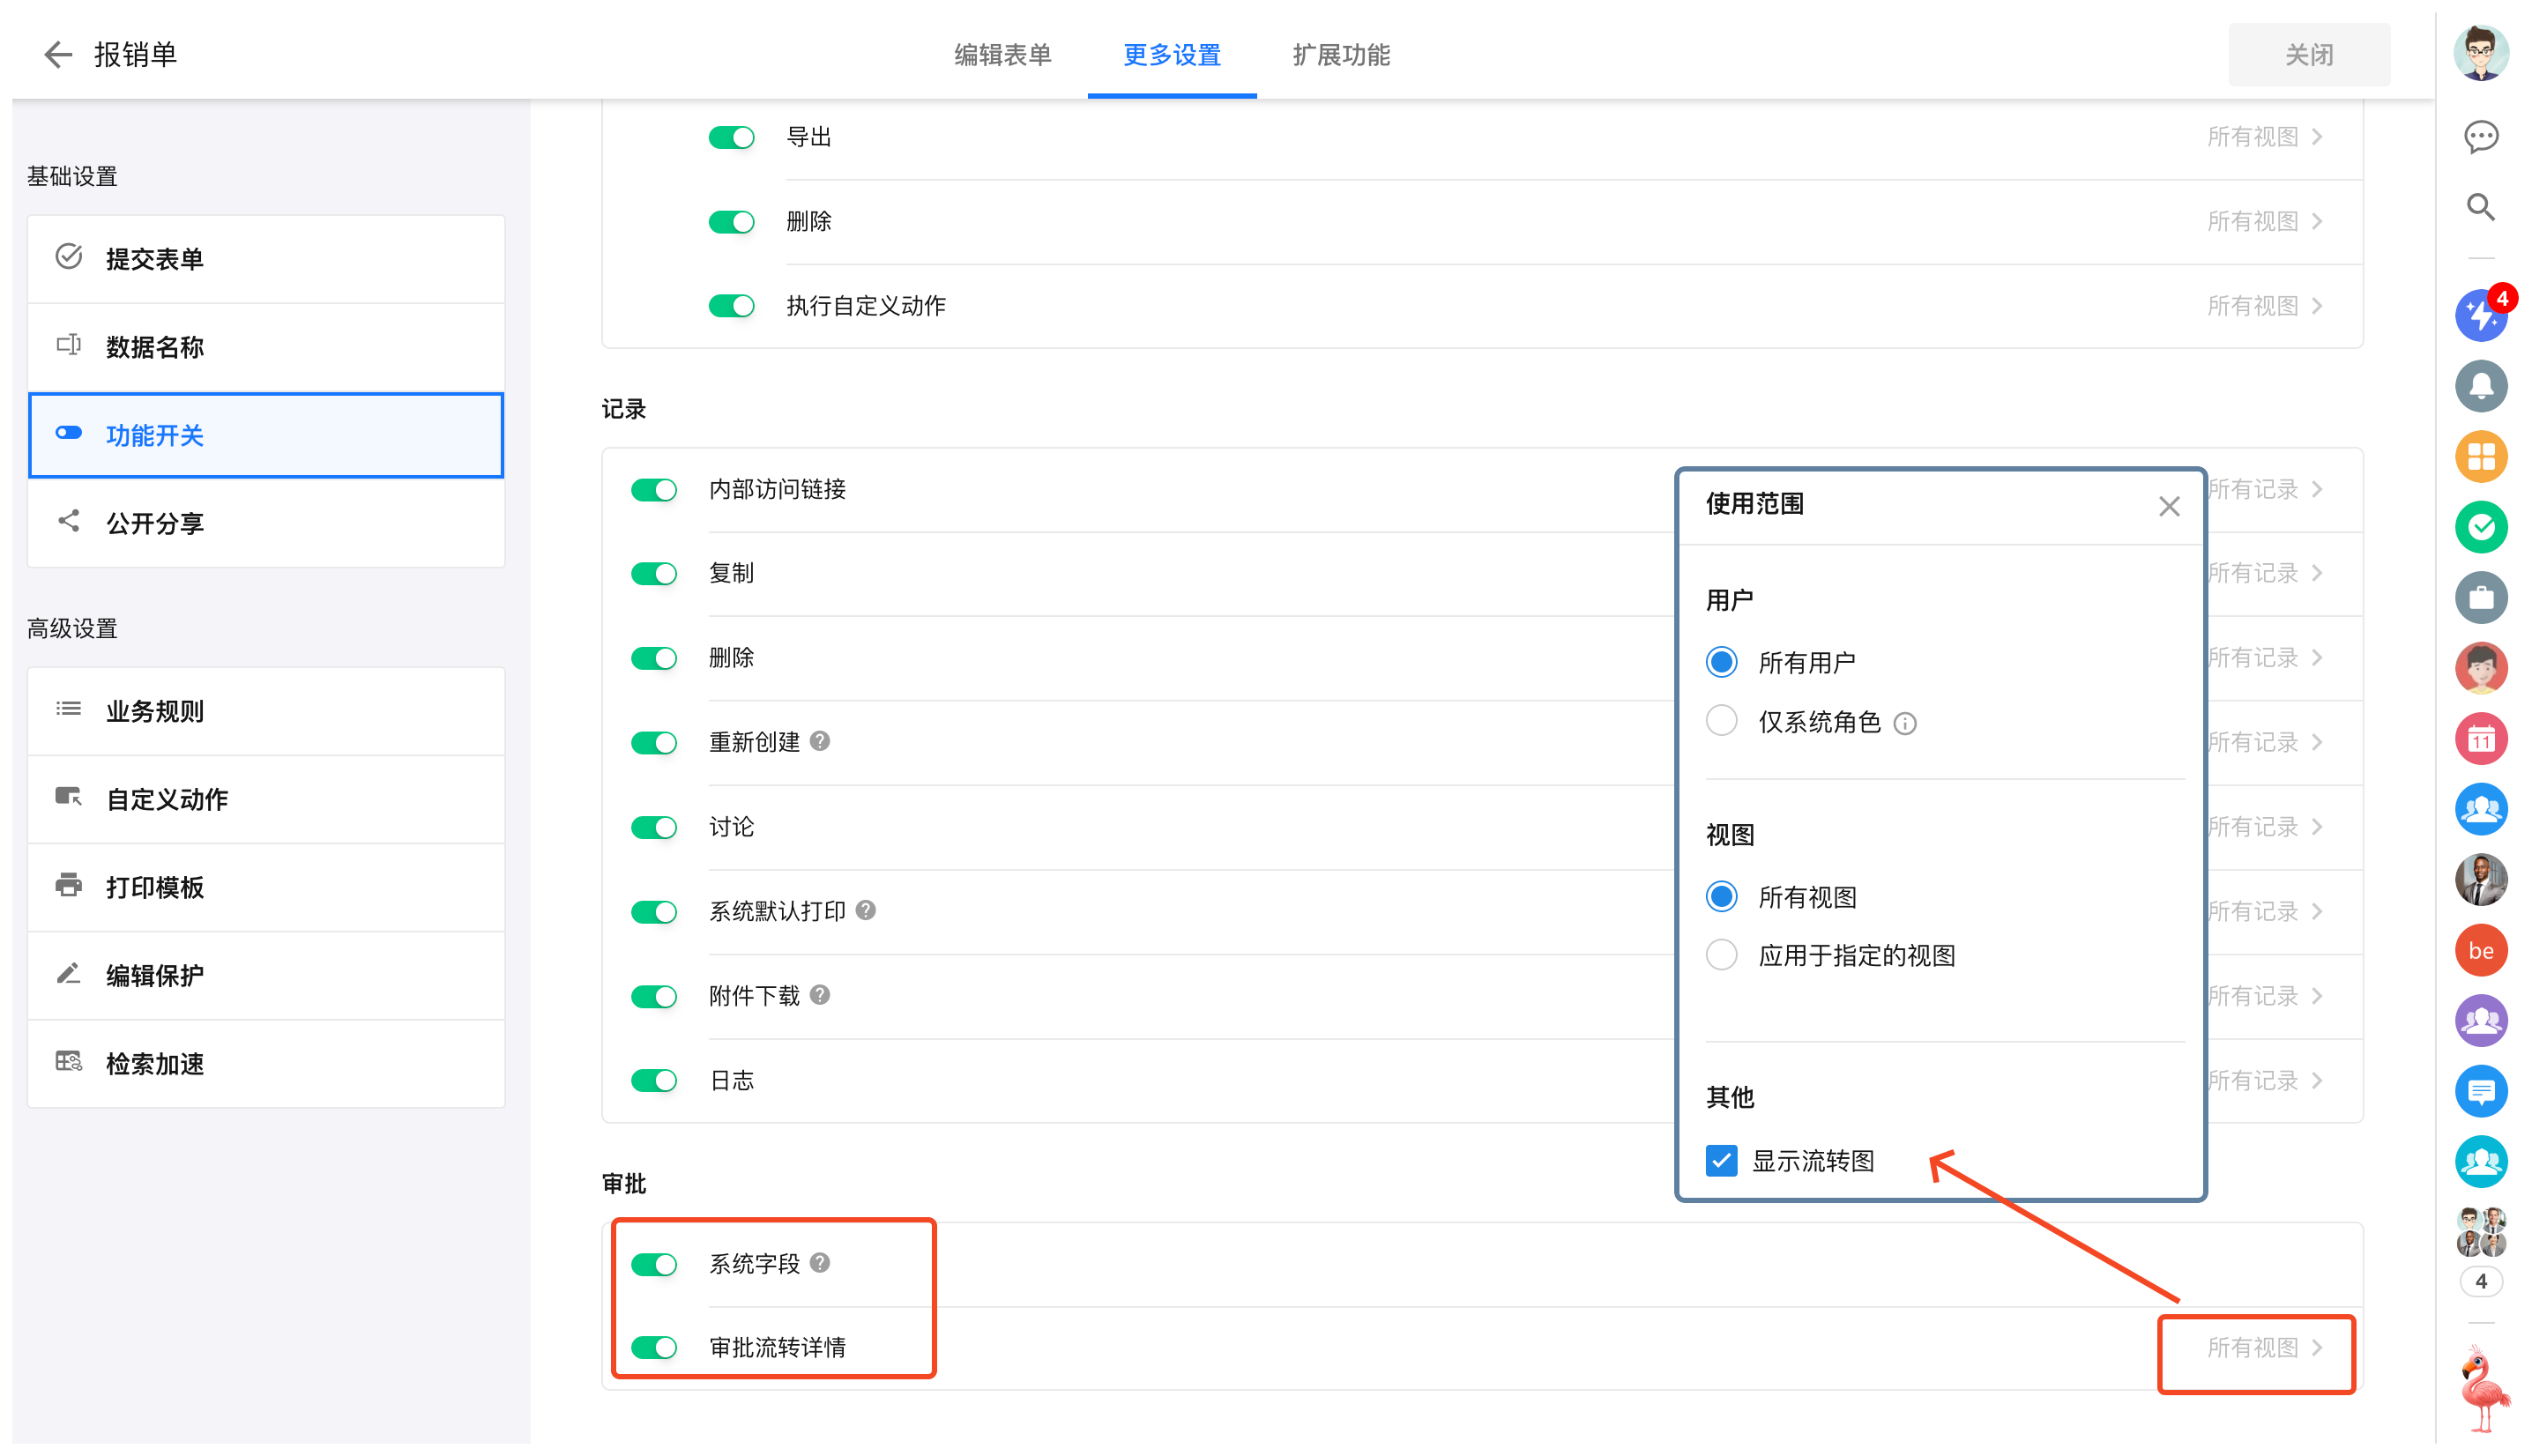
Task: Click the back arrow next to 报销单
Action: (x=58, y=54)
